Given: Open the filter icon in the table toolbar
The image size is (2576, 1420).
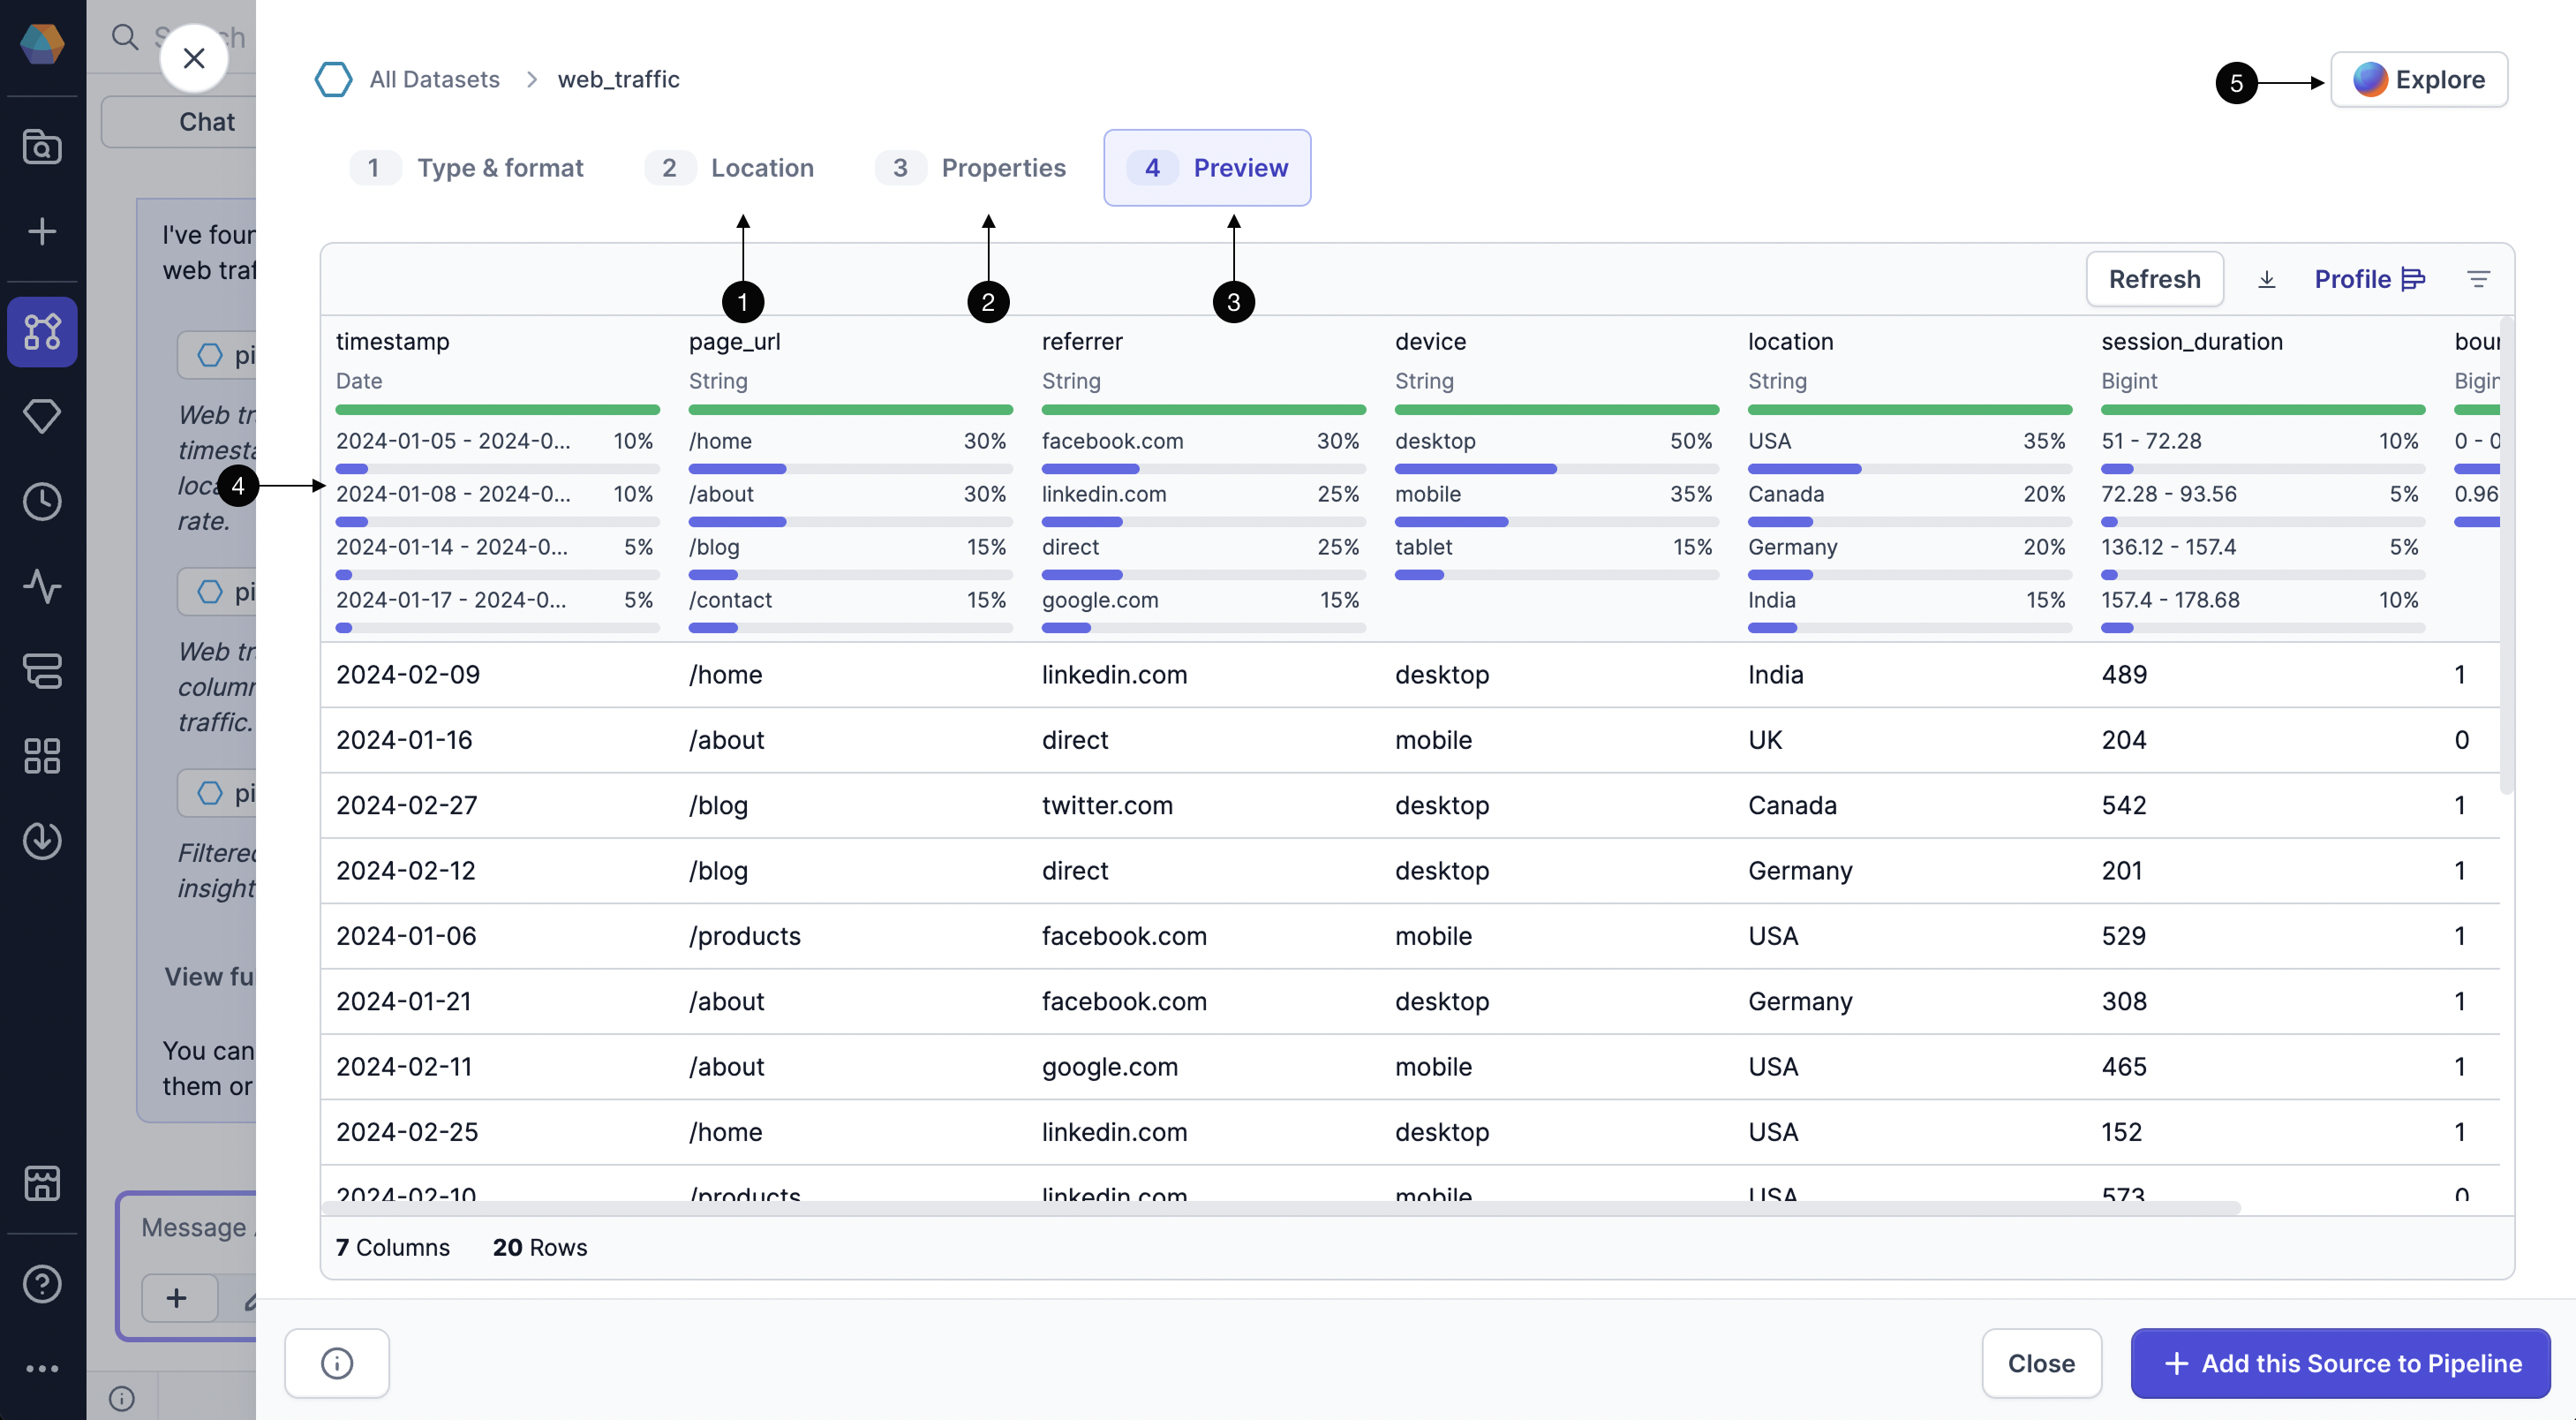Looking at the screenshot, I should pyautogui.click(x=2479, y=279).
